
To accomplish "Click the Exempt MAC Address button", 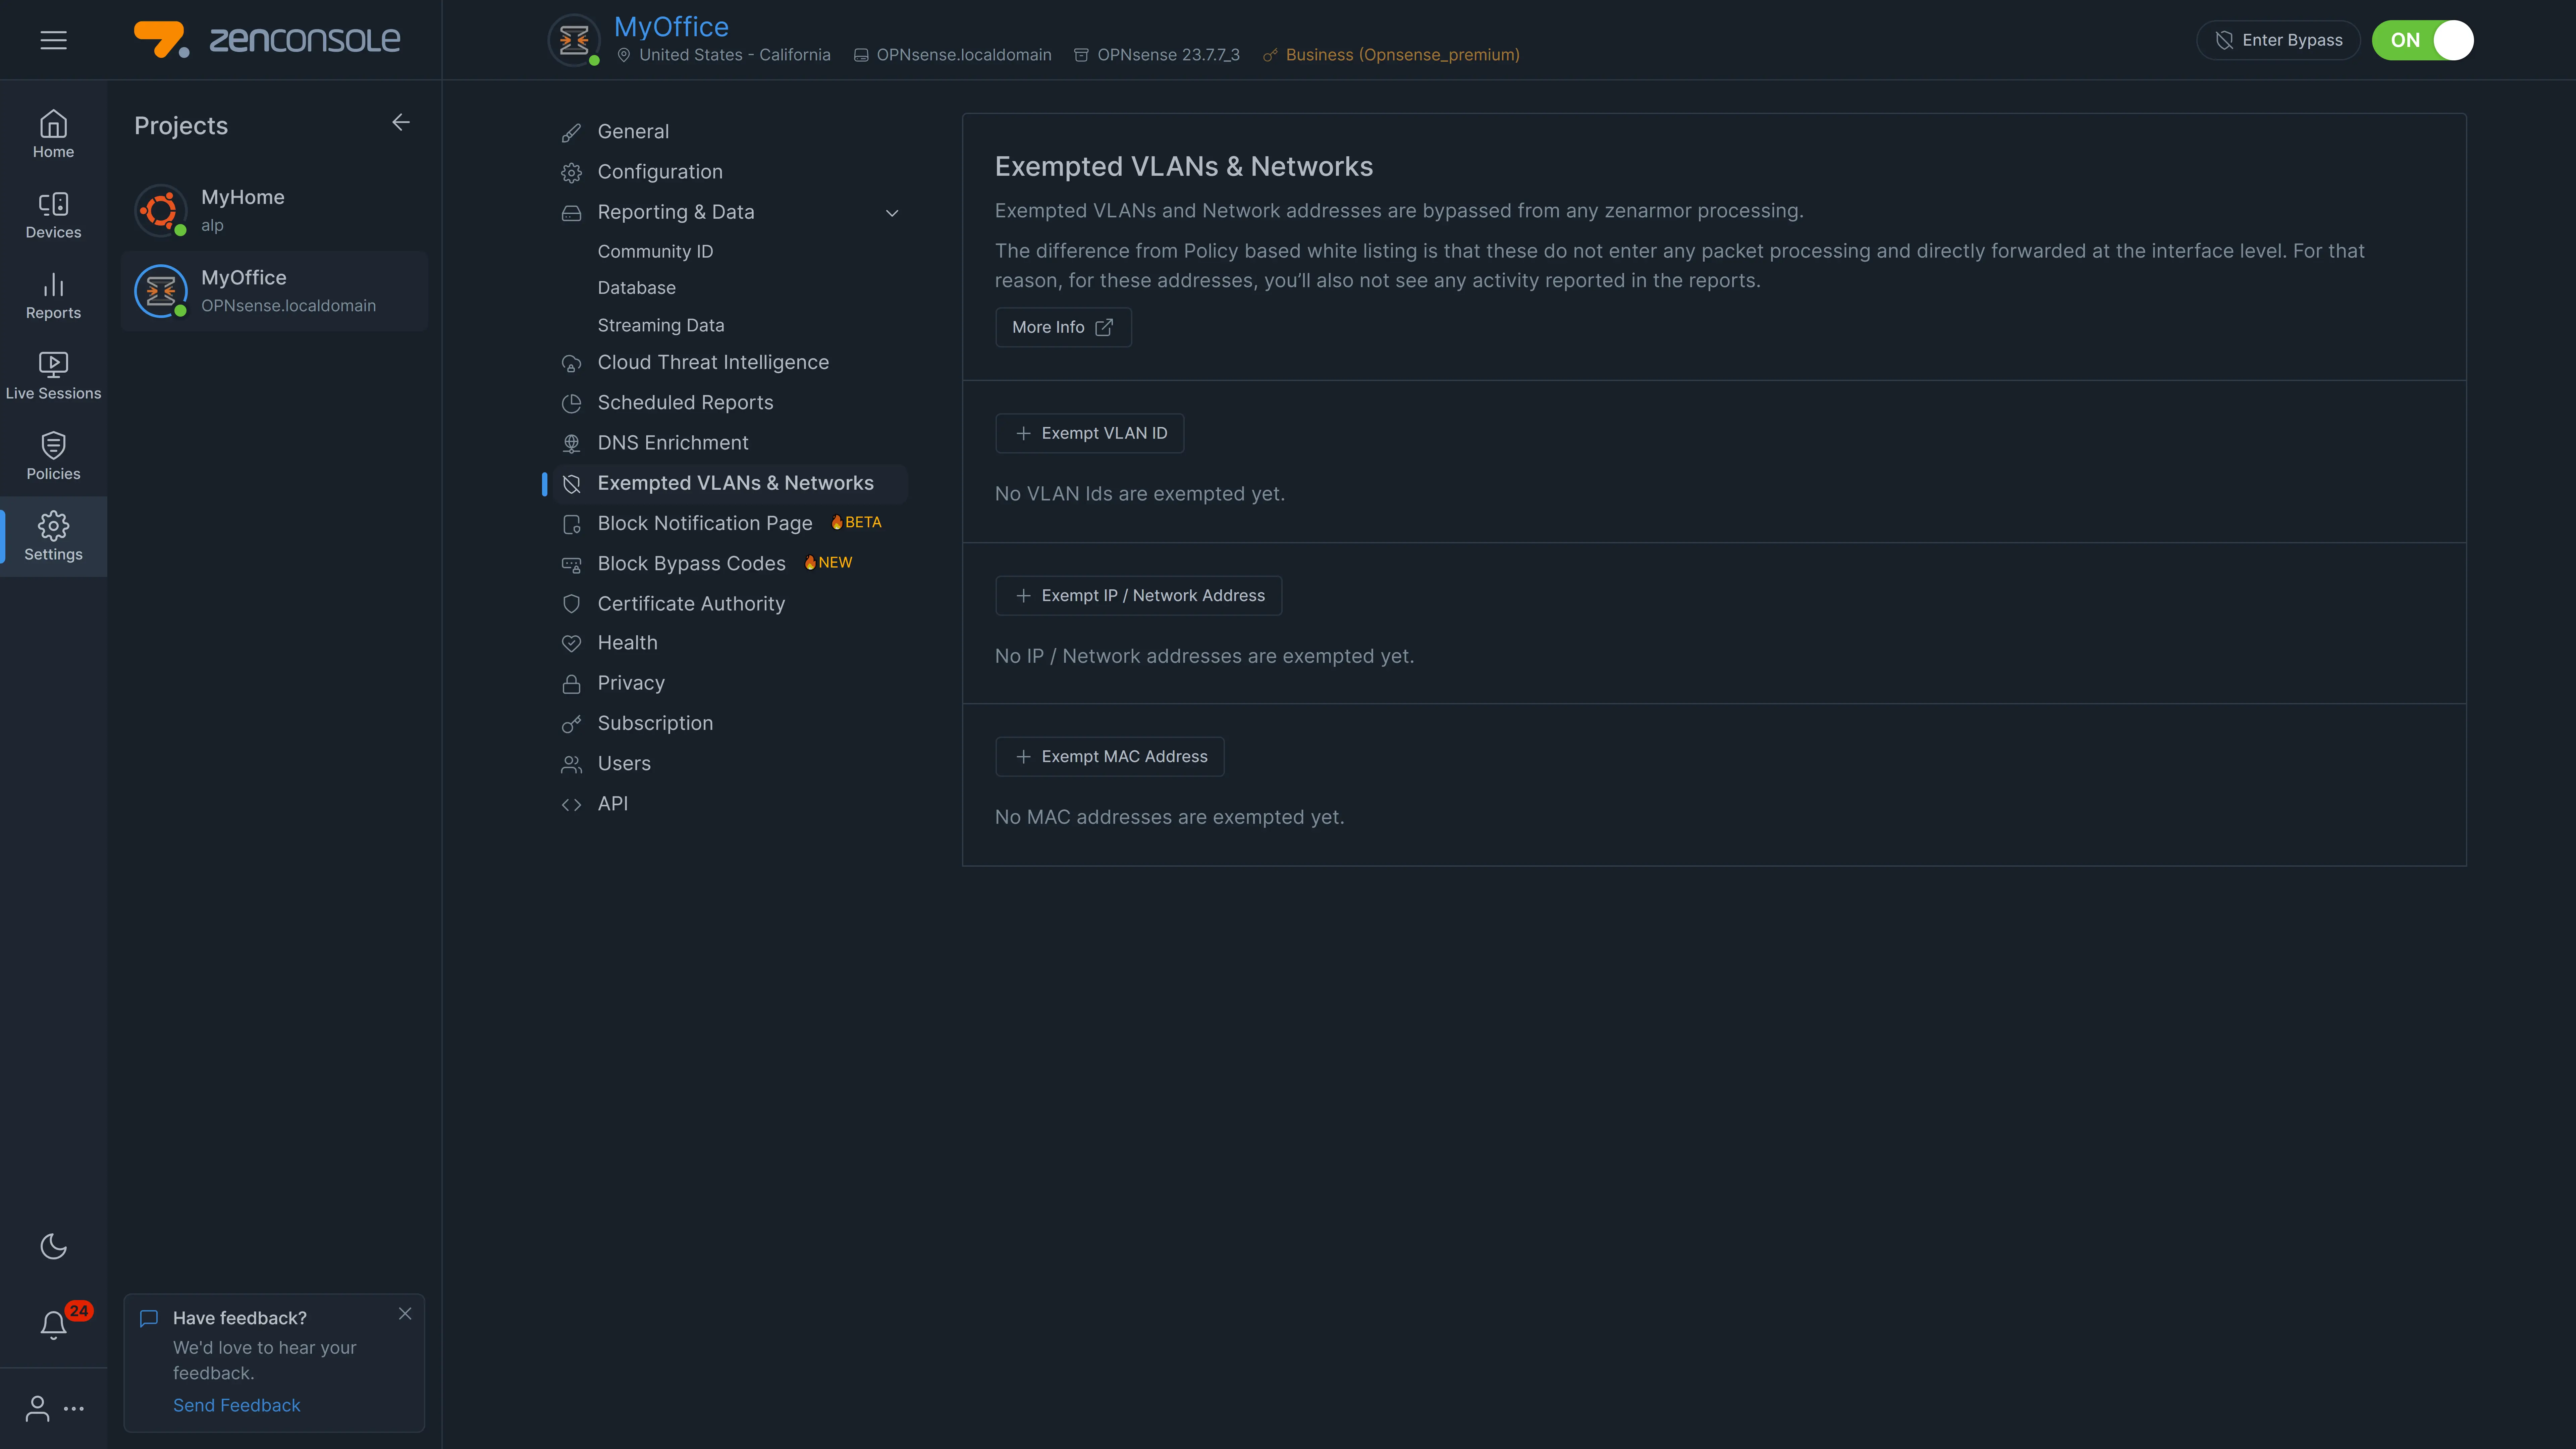I will (x=1110, y=757).
